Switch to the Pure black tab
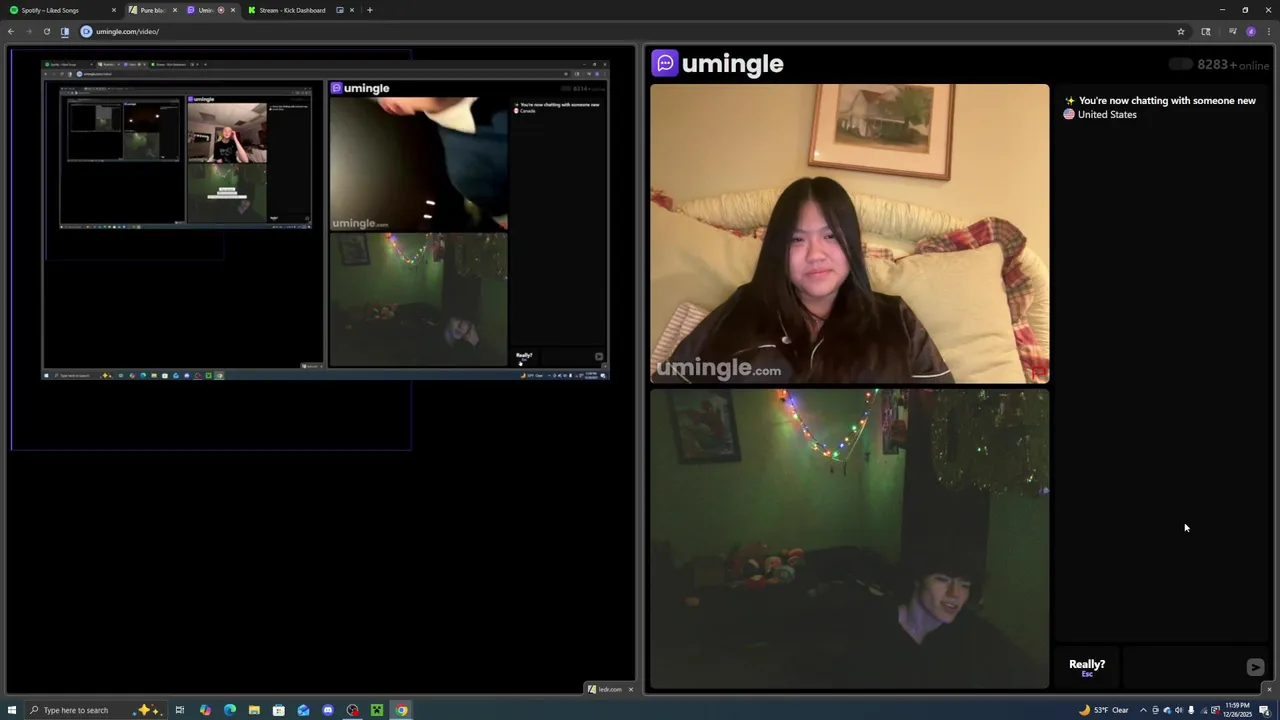This screenshot has height=720, width=1280. point(152,10)
